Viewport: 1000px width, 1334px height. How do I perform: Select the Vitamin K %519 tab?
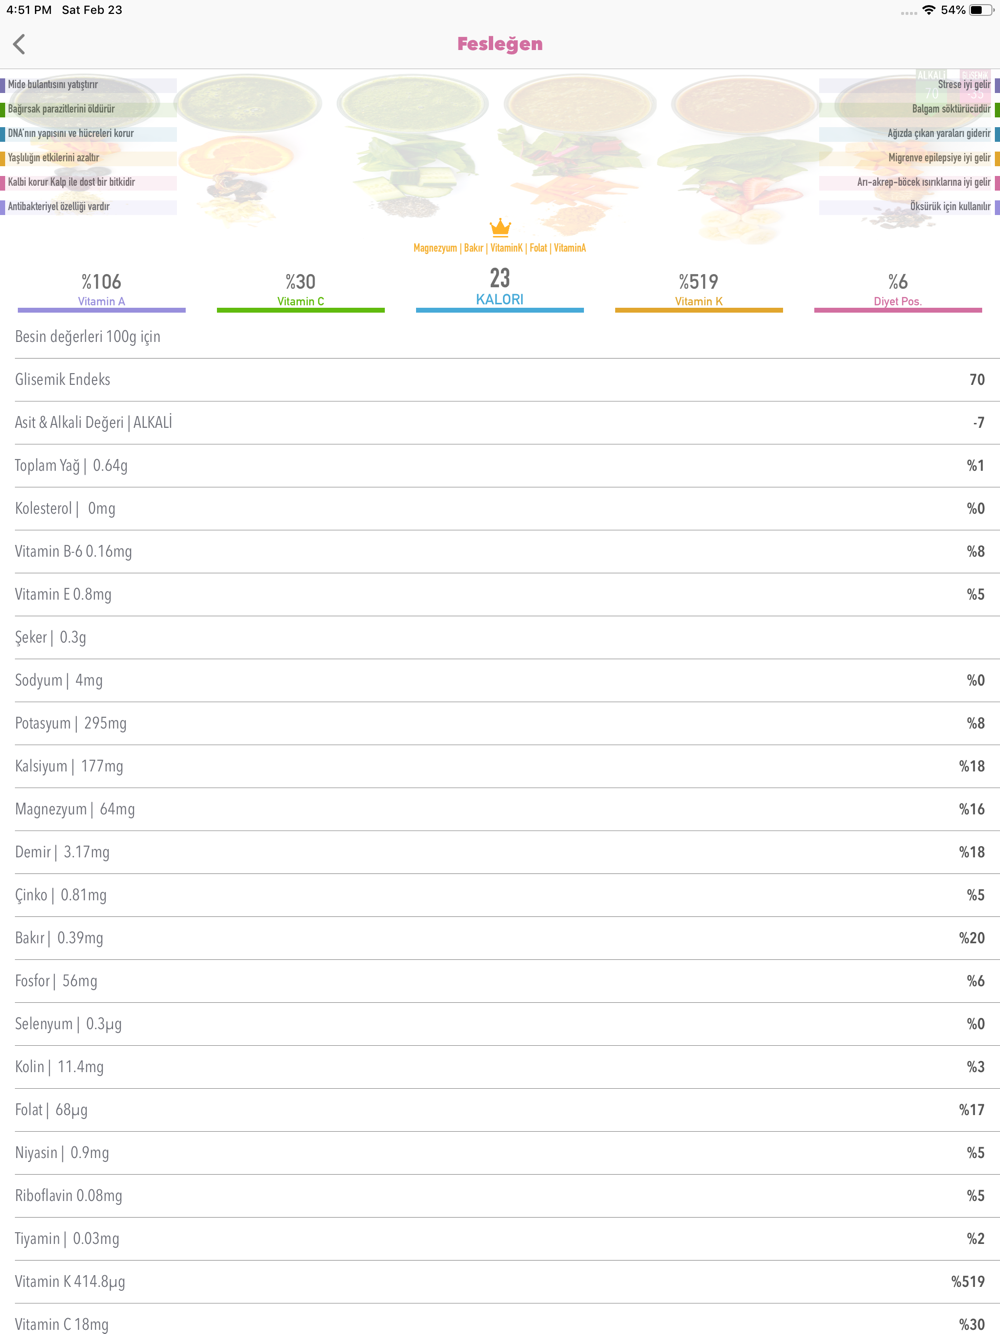tap(699, 290)
